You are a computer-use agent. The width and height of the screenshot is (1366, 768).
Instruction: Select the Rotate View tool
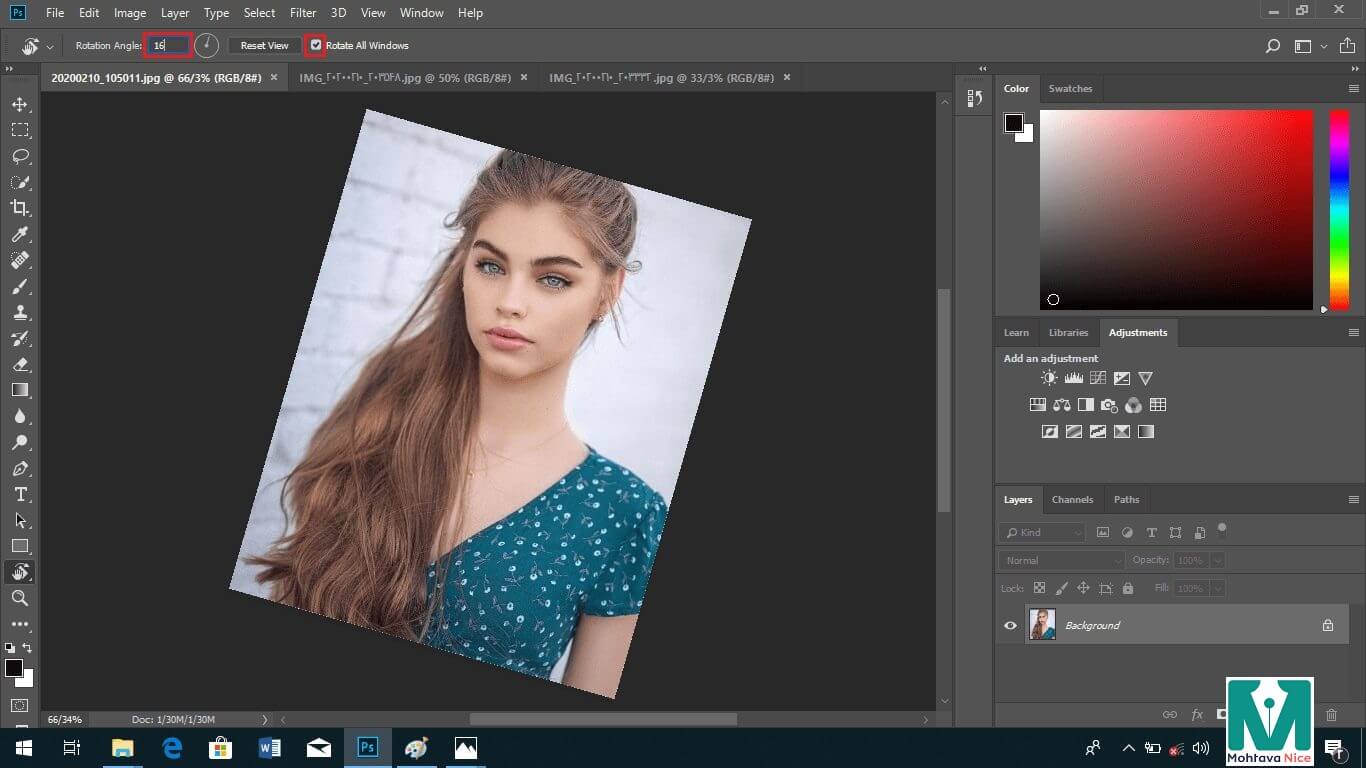click(20, 572)
